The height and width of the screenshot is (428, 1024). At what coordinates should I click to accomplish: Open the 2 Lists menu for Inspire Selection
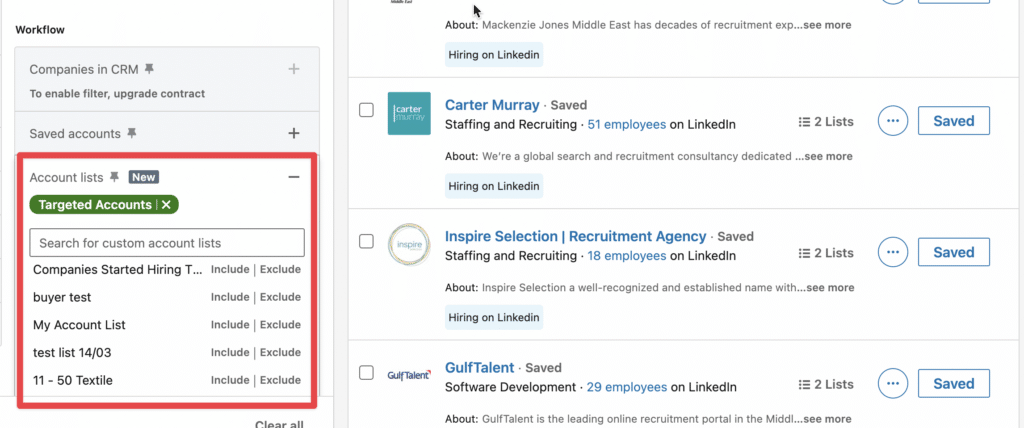pos(825,253)
